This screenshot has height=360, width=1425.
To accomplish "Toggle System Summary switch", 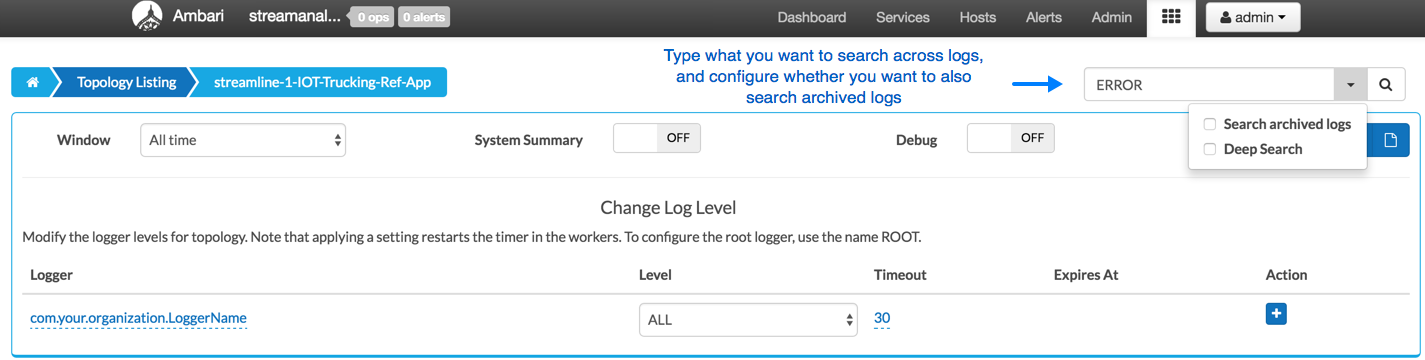I will point(657,139).
